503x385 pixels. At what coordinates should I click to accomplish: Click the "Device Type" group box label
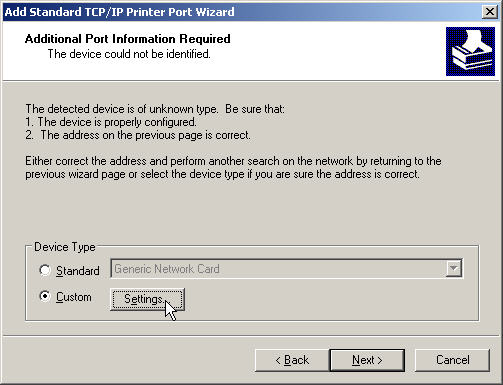coord(65,247)
